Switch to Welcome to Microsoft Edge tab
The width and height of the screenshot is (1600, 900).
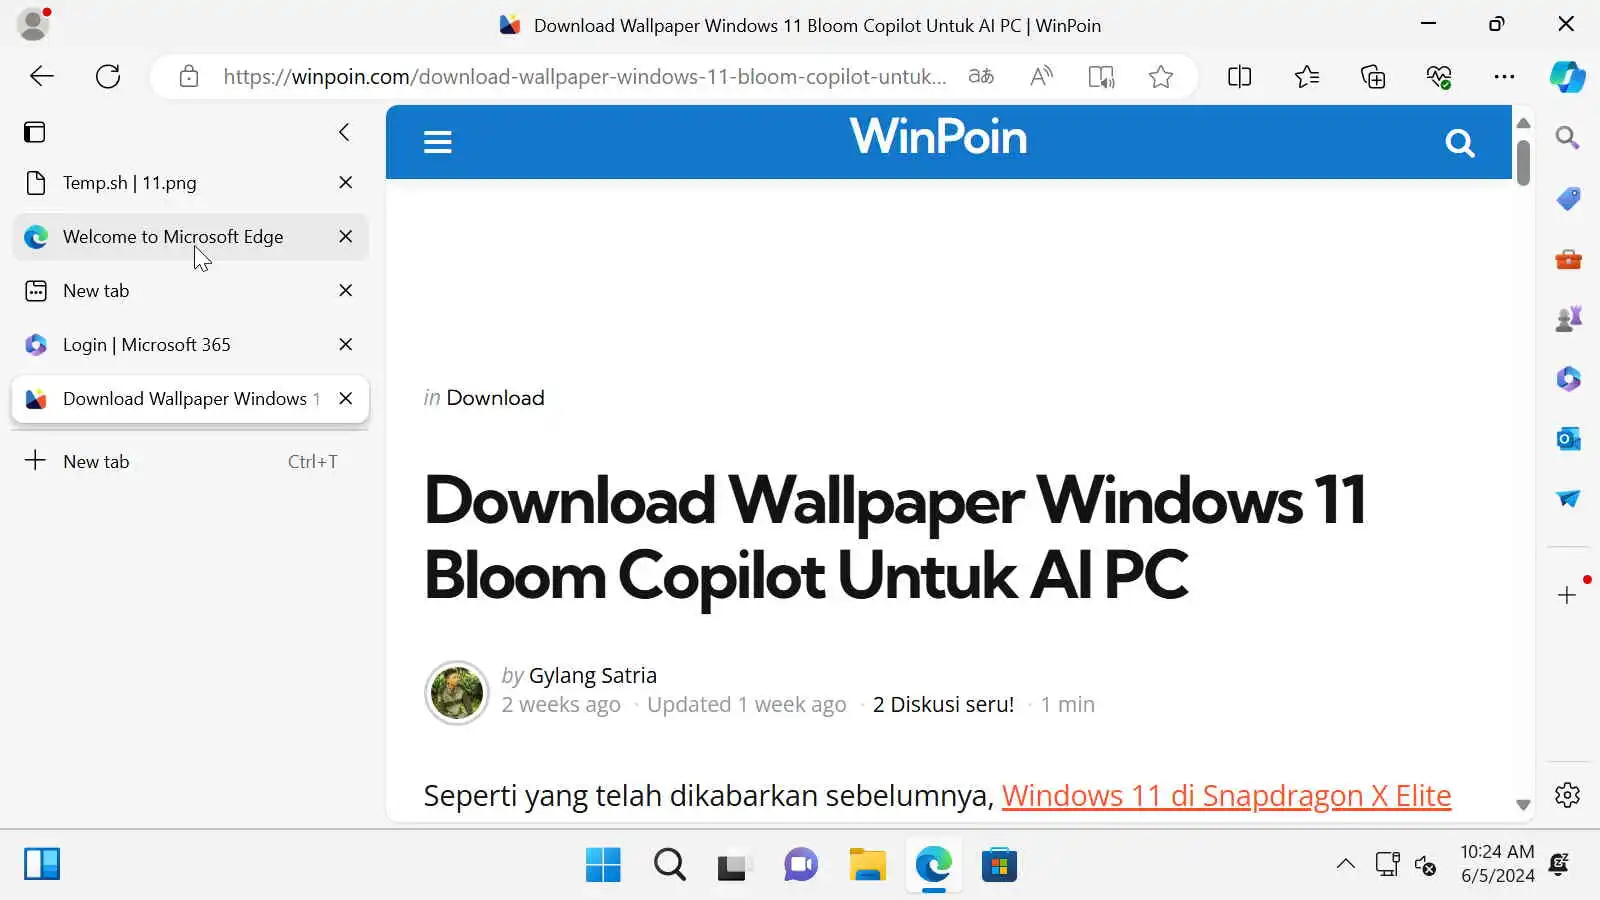click(190, 237)
